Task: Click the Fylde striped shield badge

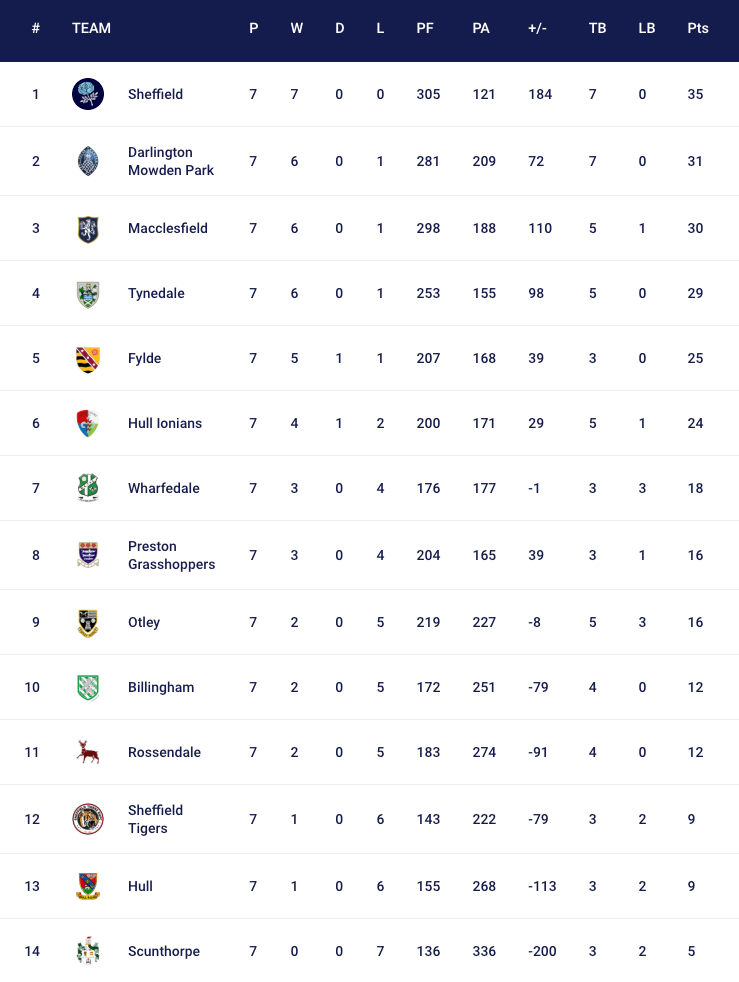Action: pos(88,358)
